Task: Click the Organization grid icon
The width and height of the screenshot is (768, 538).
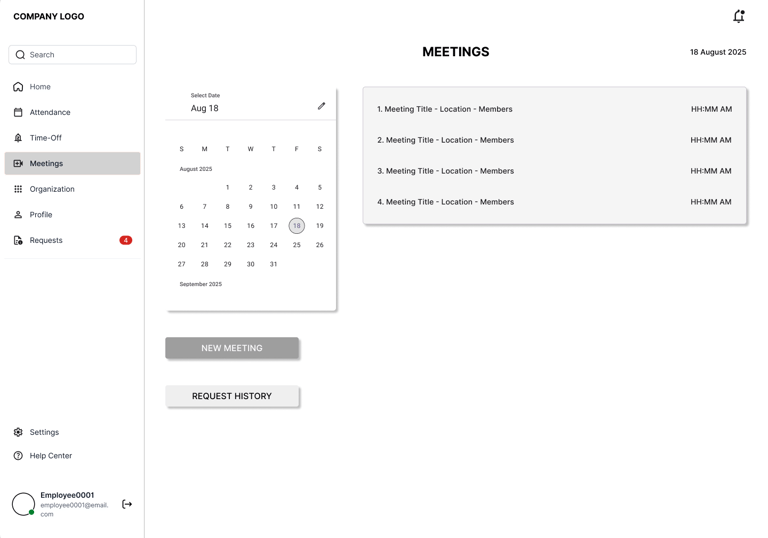Action: point(18,189)
